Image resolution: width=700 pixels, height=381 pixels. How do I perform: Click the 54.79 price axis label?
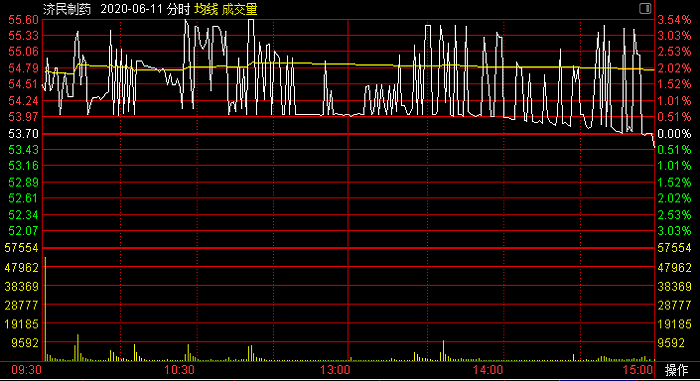click(x=24, y=68)
